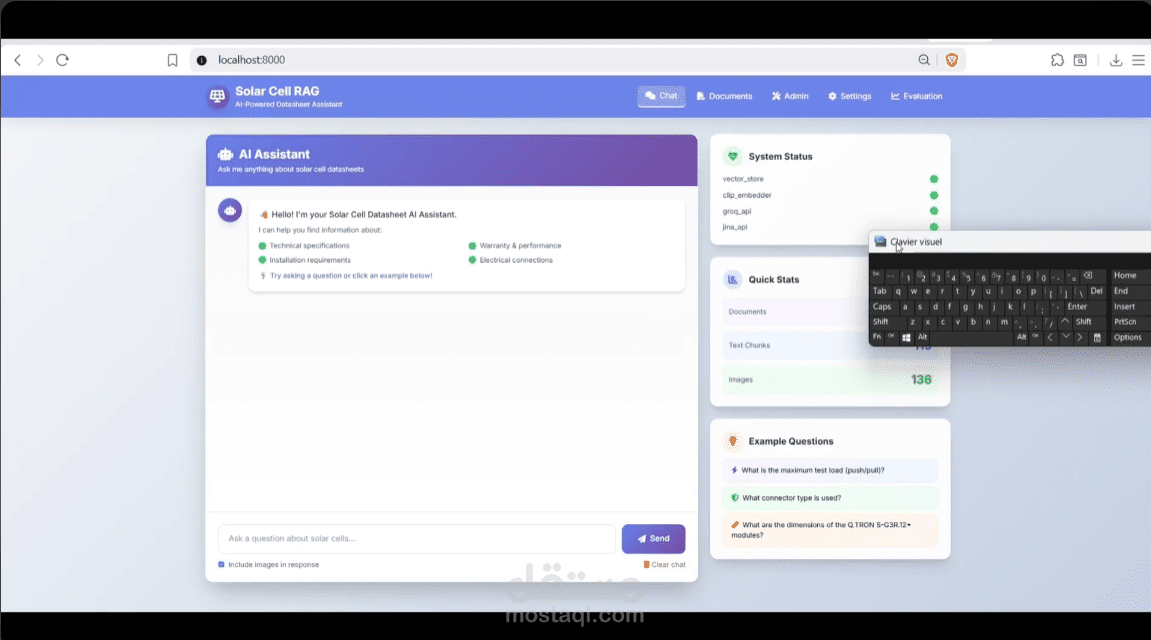Image resolution: width=1151 pixels, height=640 pixels.
Task: Click the Options key on virtual keyboard
Action: pyautogui.click(x=1130, y=338)
